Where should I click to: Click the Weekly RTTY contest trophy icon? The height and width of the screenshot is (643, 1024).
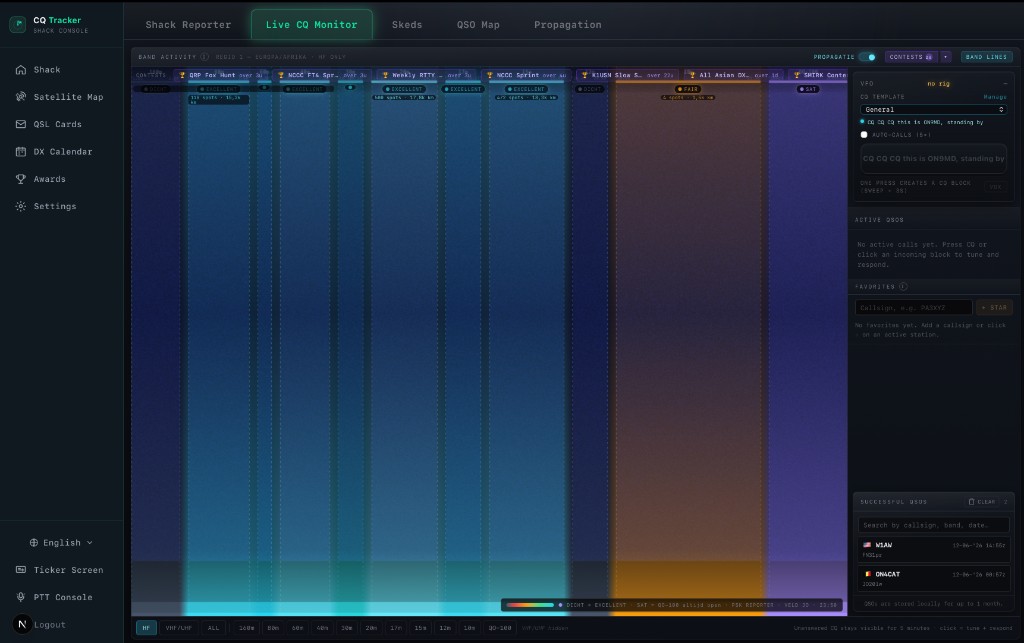coord(385,75)
